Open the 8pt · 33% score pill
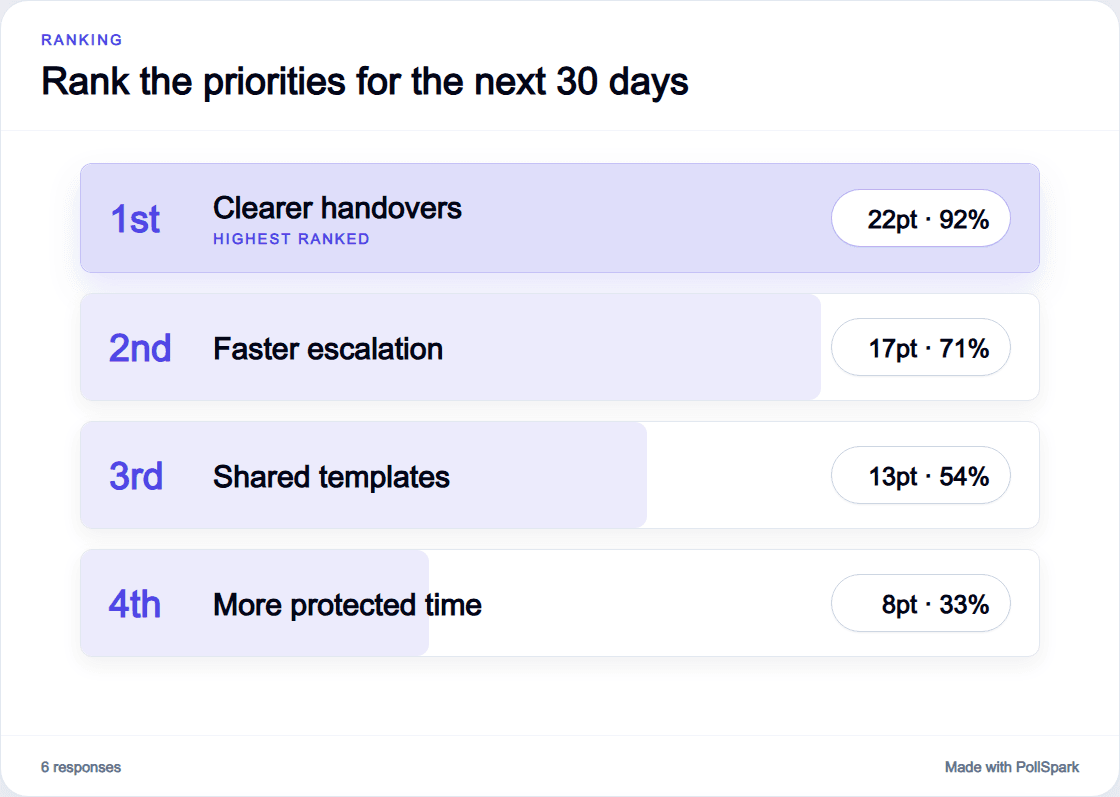This screenshot has height=797, width=1120. coord(920,603)
